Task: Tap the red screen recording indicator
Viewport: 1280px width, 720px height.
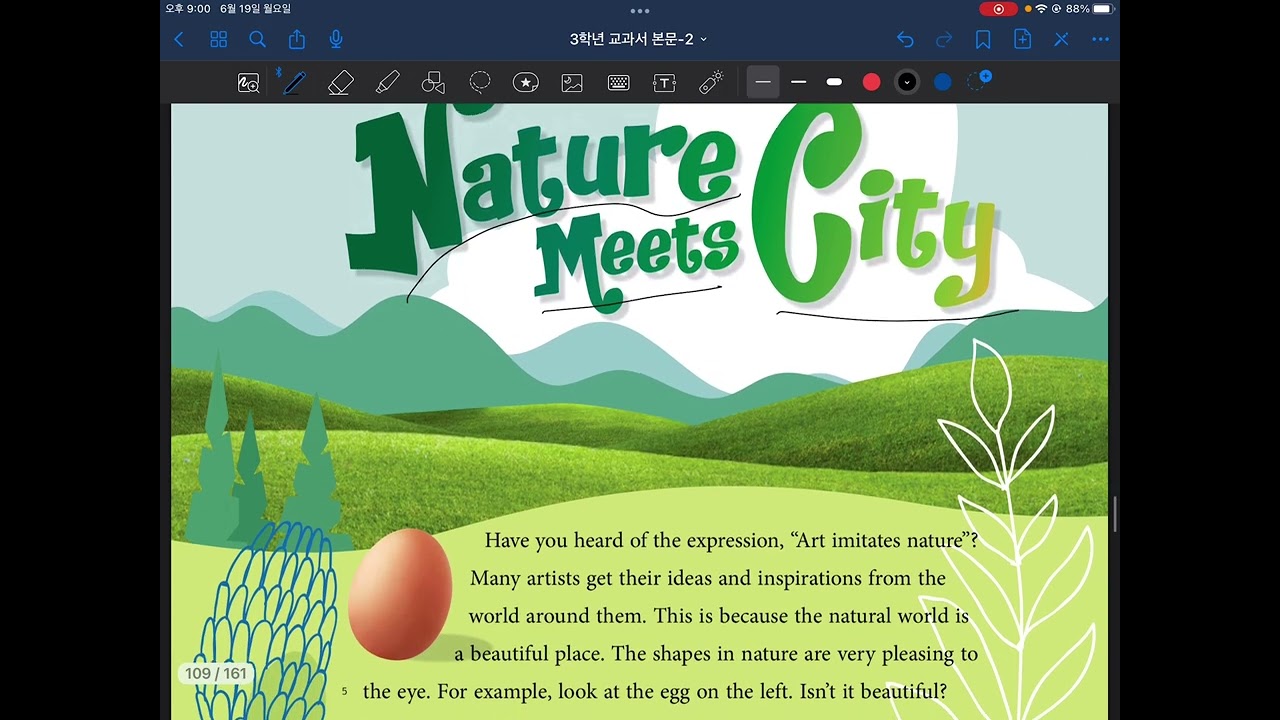Action: tap(998, 9)
